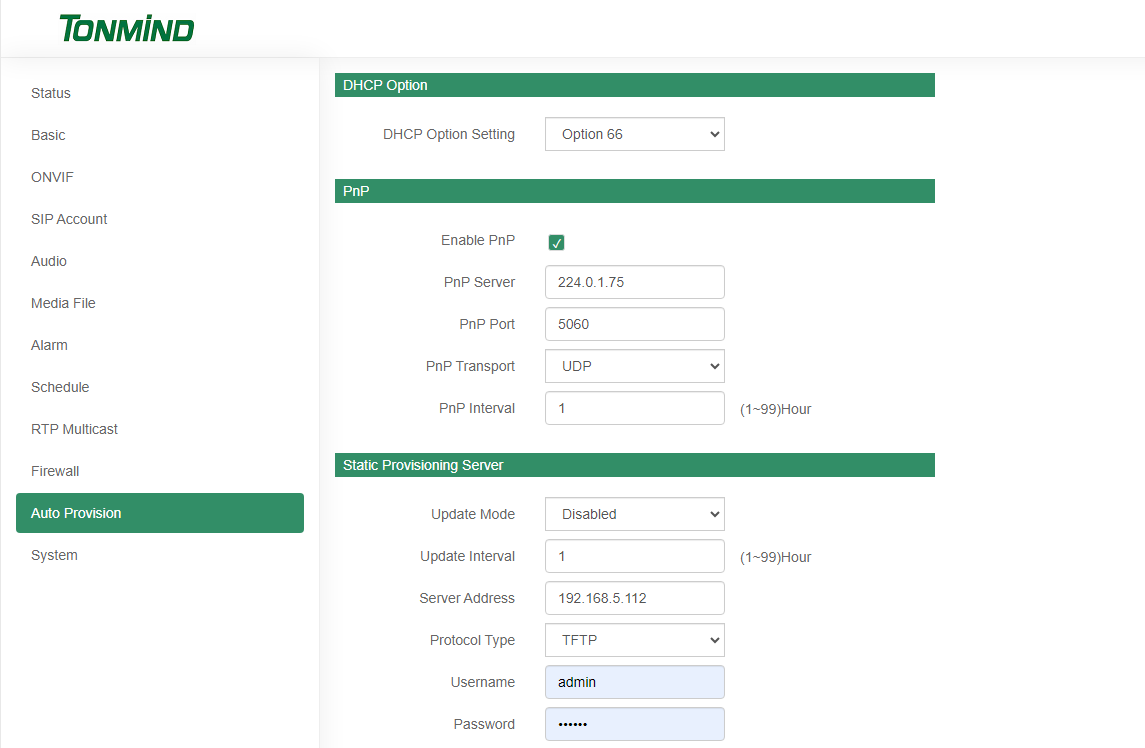This screenshot has height=748, width=1145.
Task: Open the System settings page
Action: (54, 555)
